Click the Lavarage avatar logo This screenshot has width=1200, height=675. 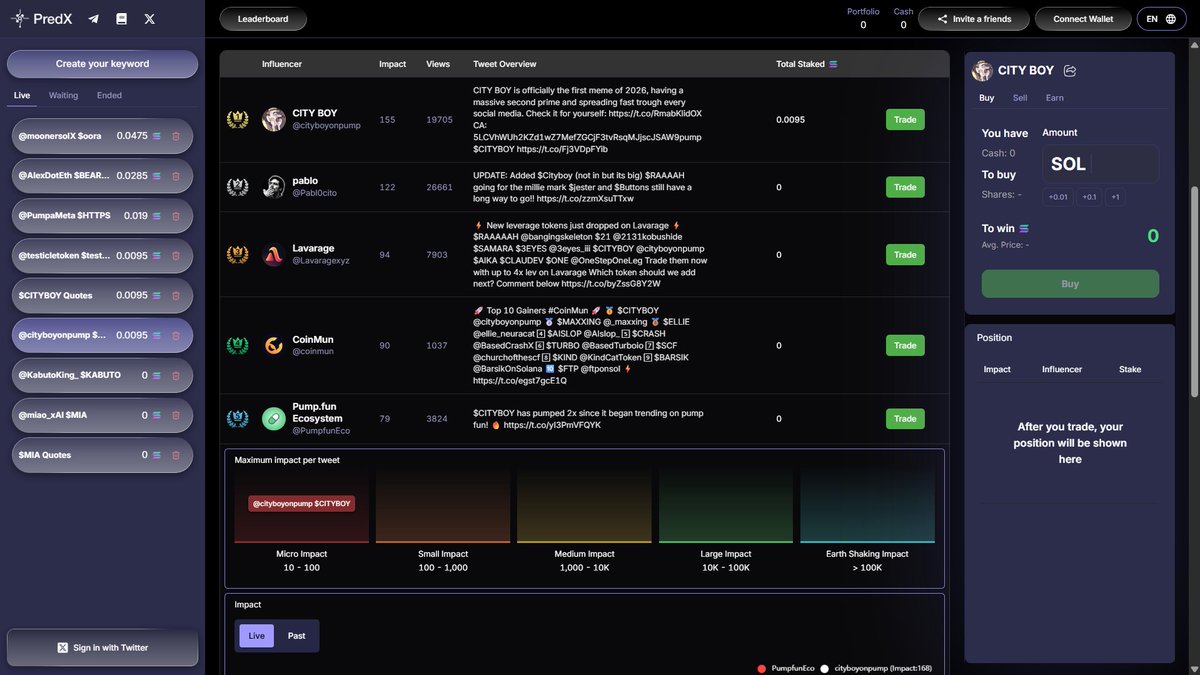[274, 255]
